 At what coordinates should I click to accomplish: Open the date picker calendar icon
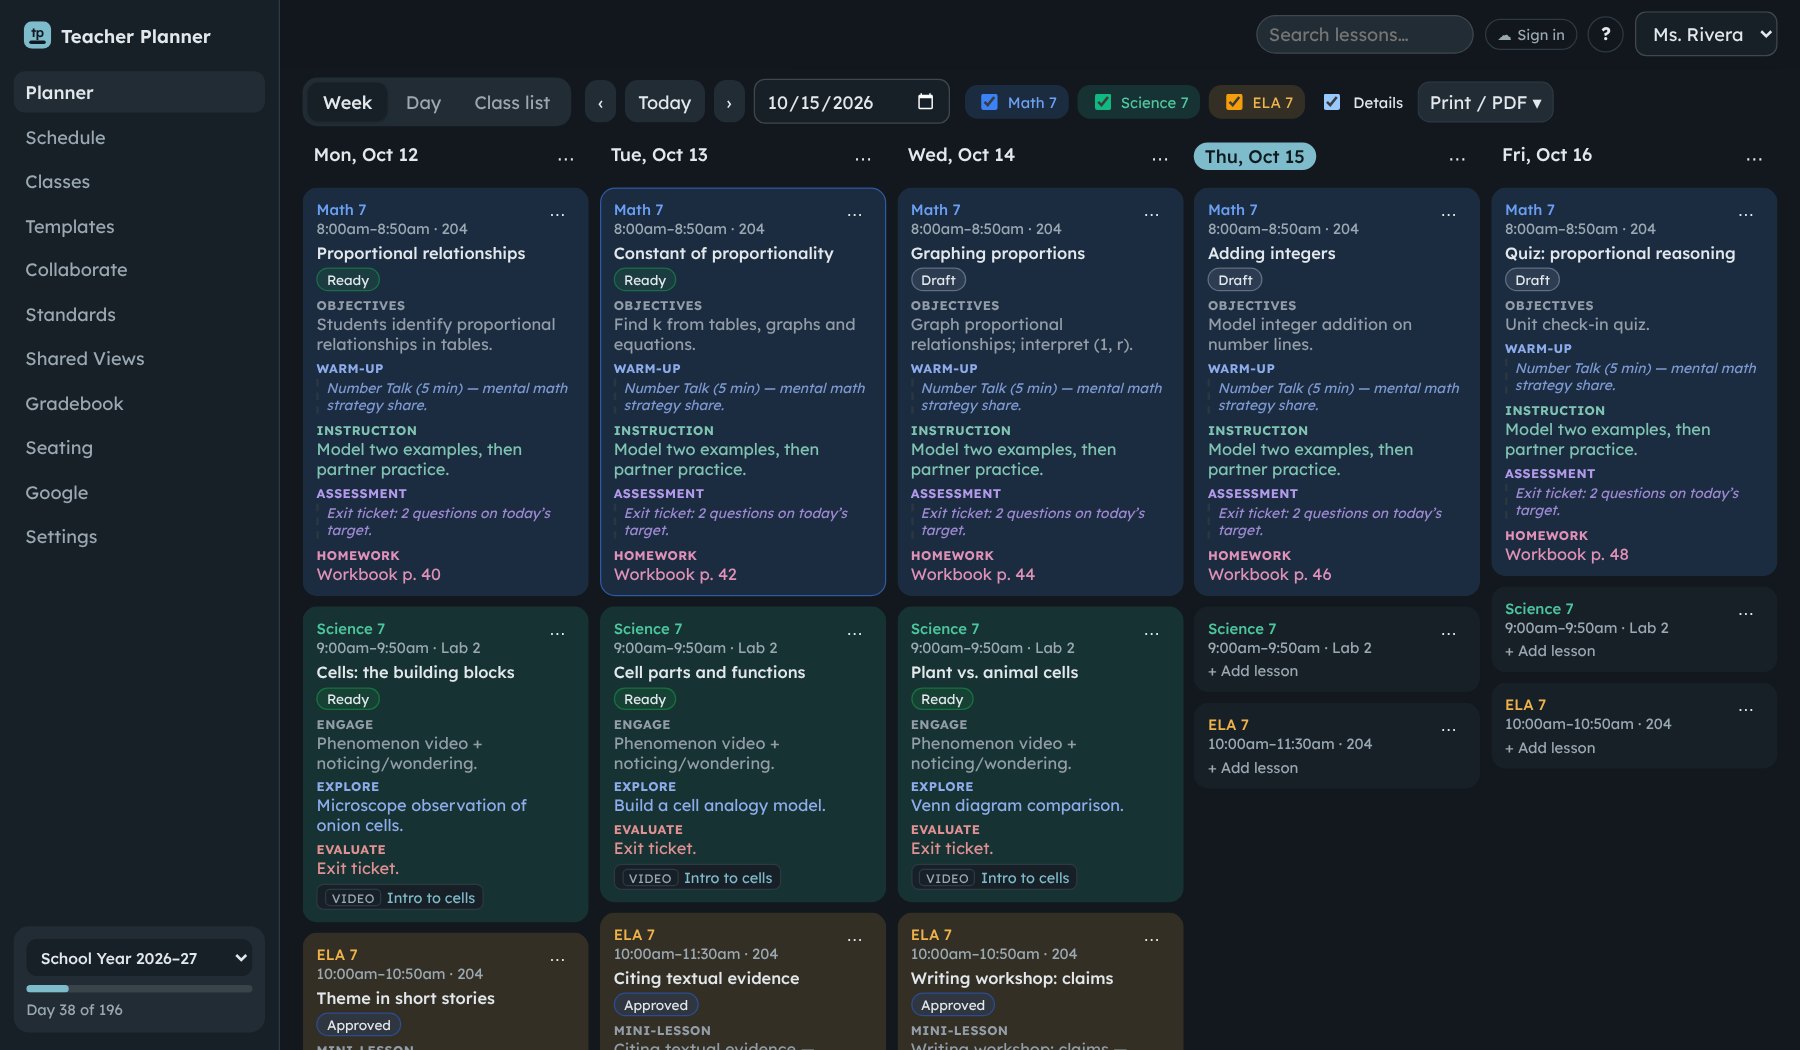click(x=925, y=102)
